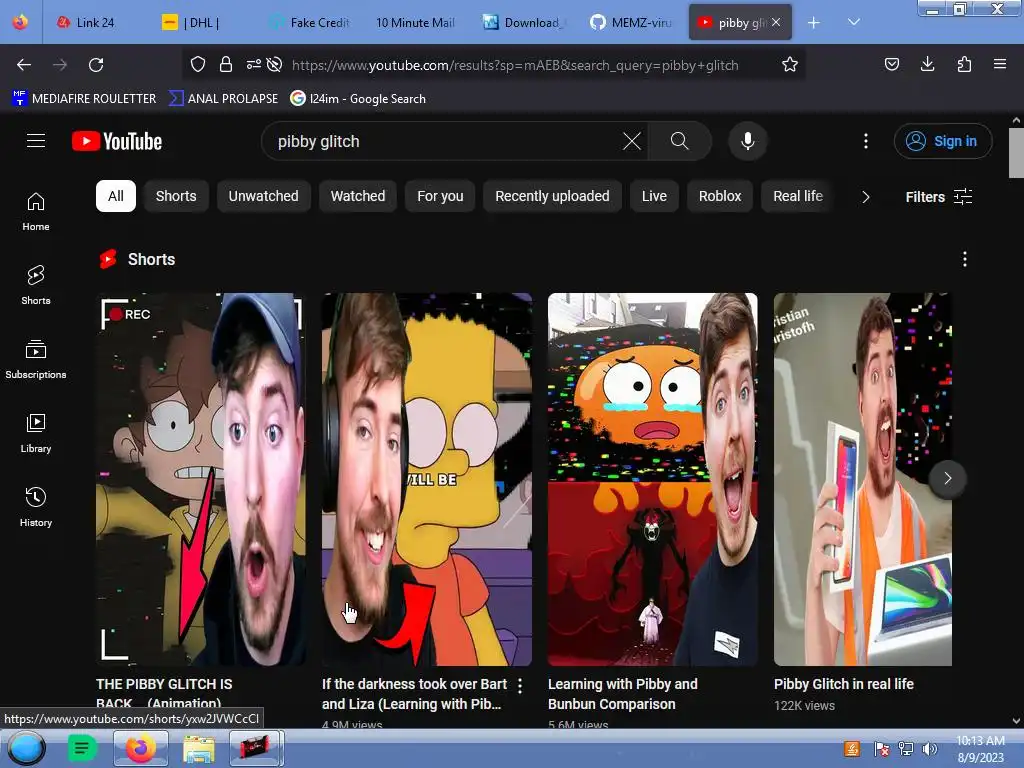Image resolution: width=1024 pixels, height=768 pixels.
Task: Open 'THE PIBBY GLITCH IS BACK' title
Action: click(164, 694)
